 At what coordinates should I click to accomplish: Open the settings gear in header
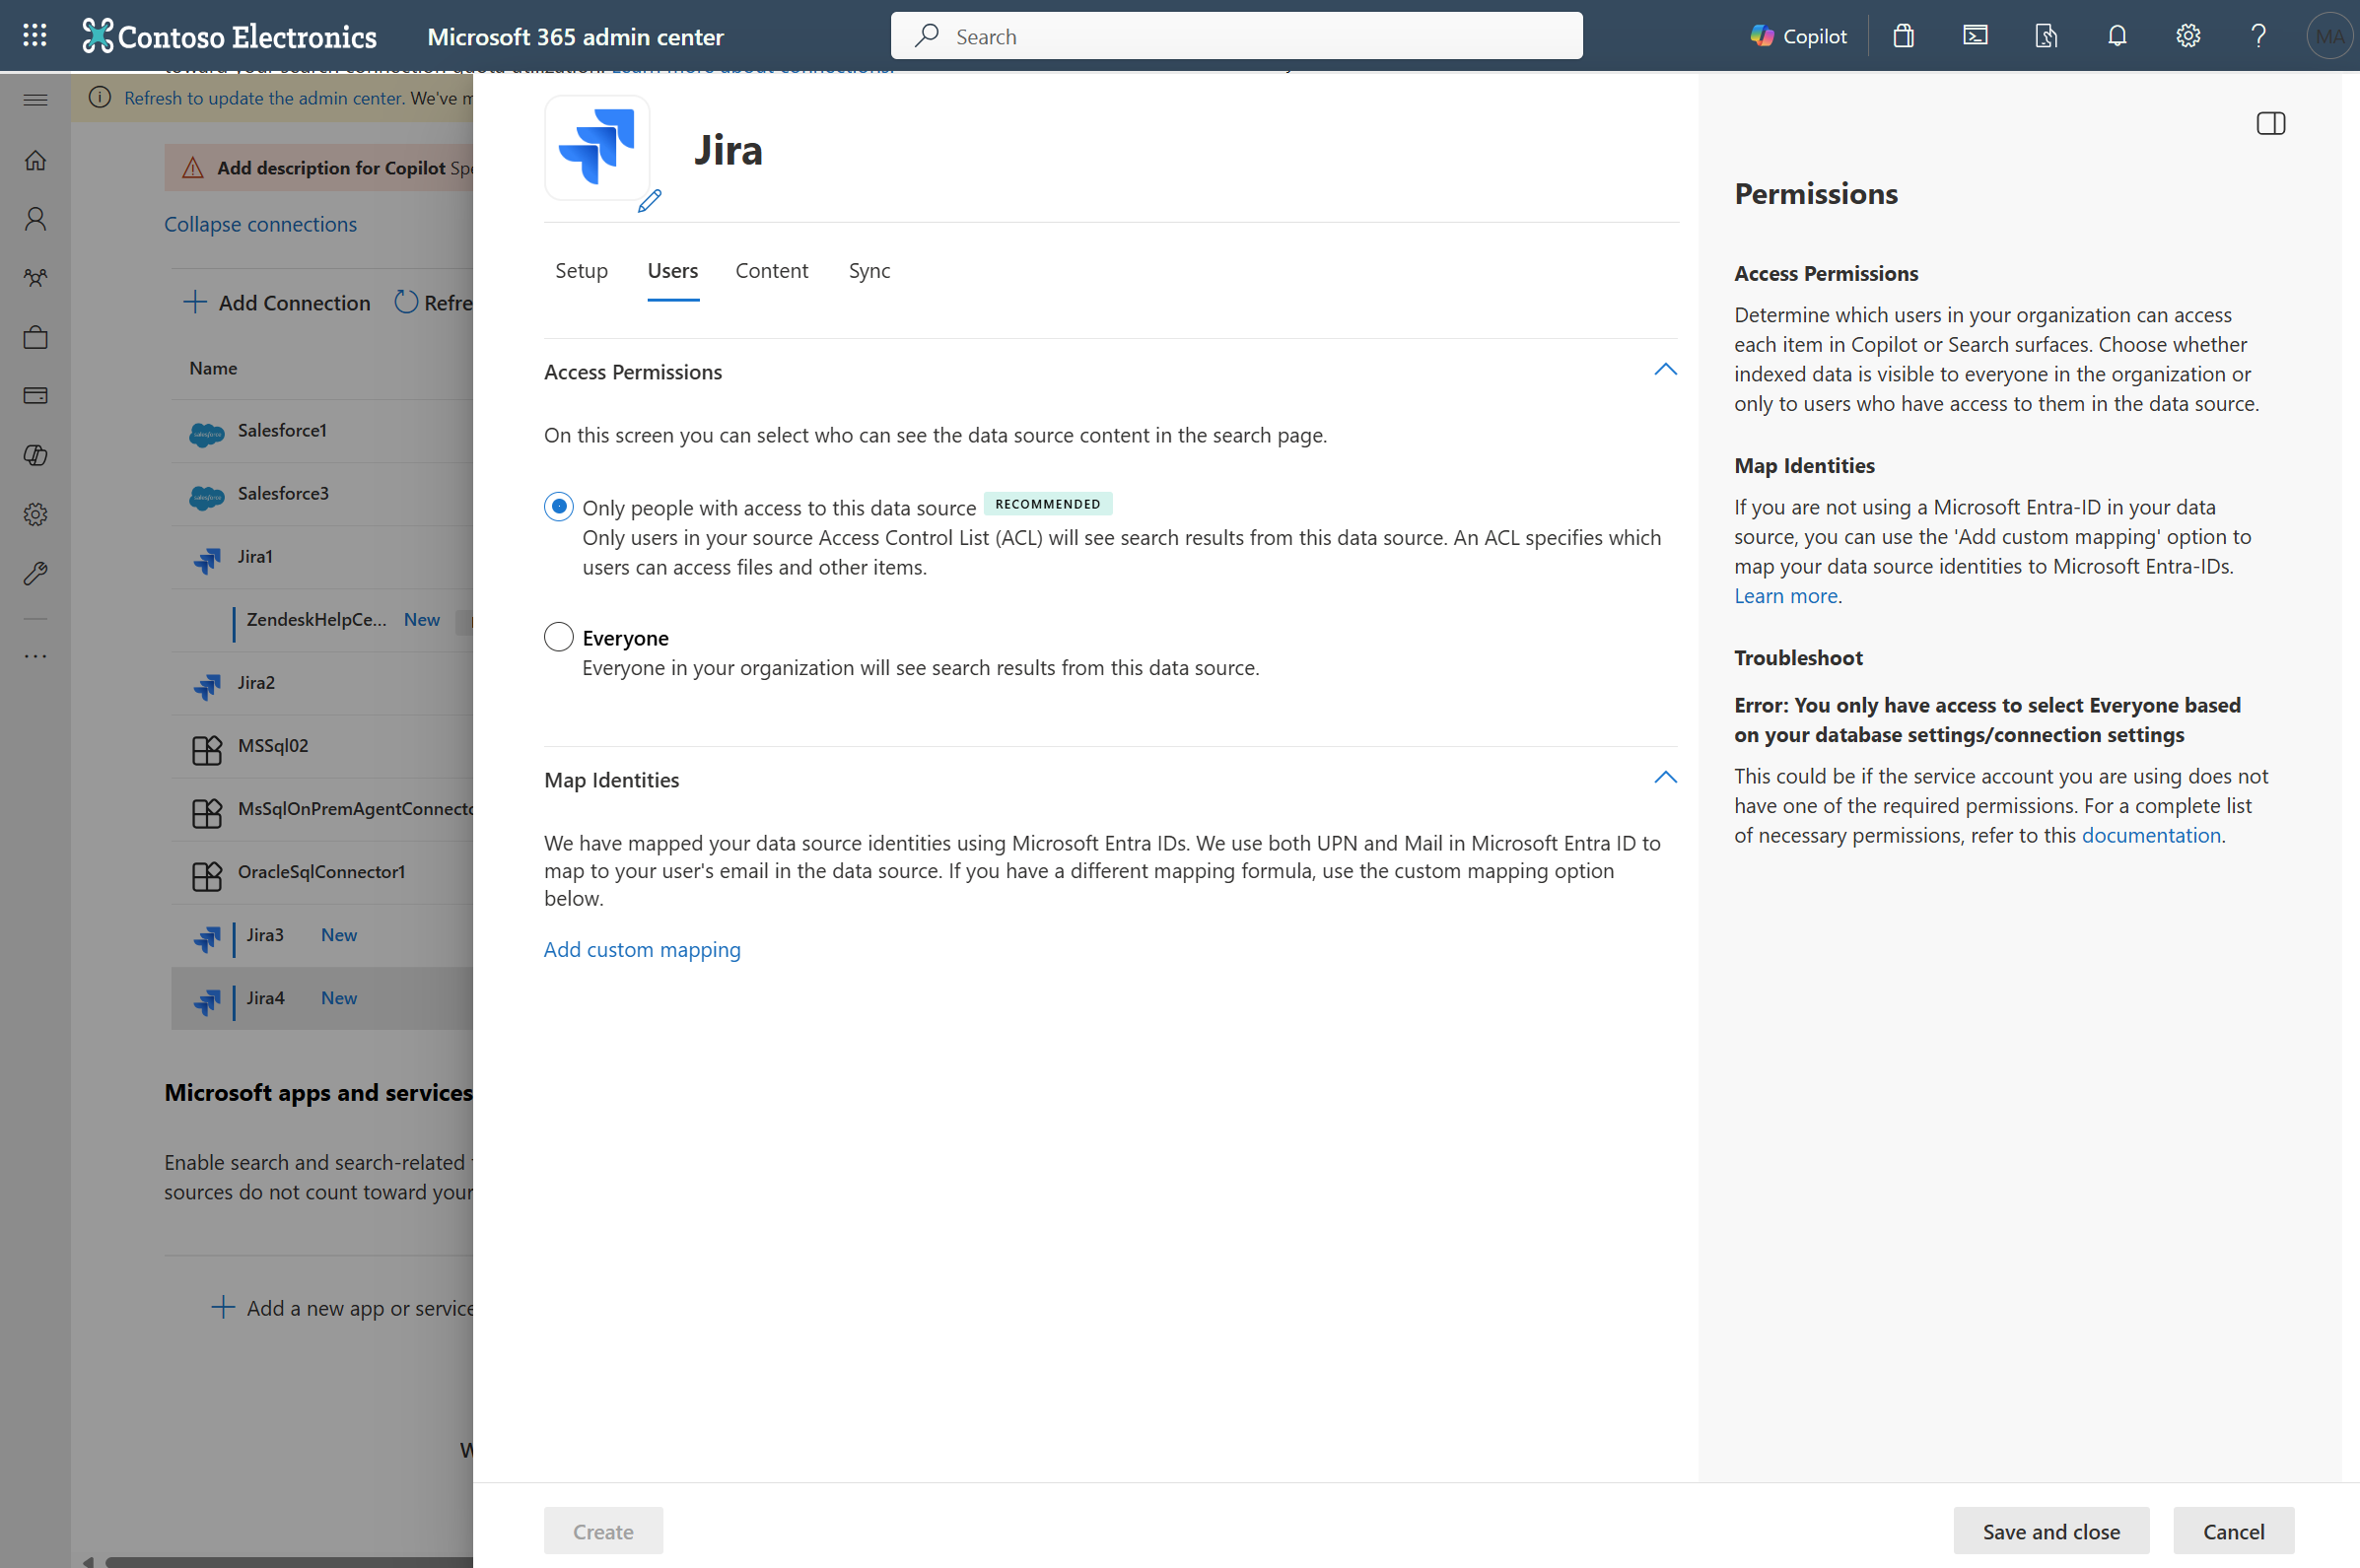[x=2188, y=36]
